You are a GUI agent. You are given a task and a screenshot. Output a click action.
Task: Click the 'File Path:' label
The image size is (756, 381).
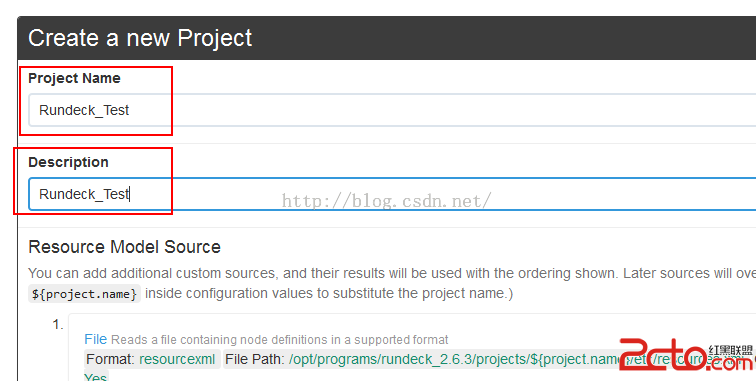255,360
